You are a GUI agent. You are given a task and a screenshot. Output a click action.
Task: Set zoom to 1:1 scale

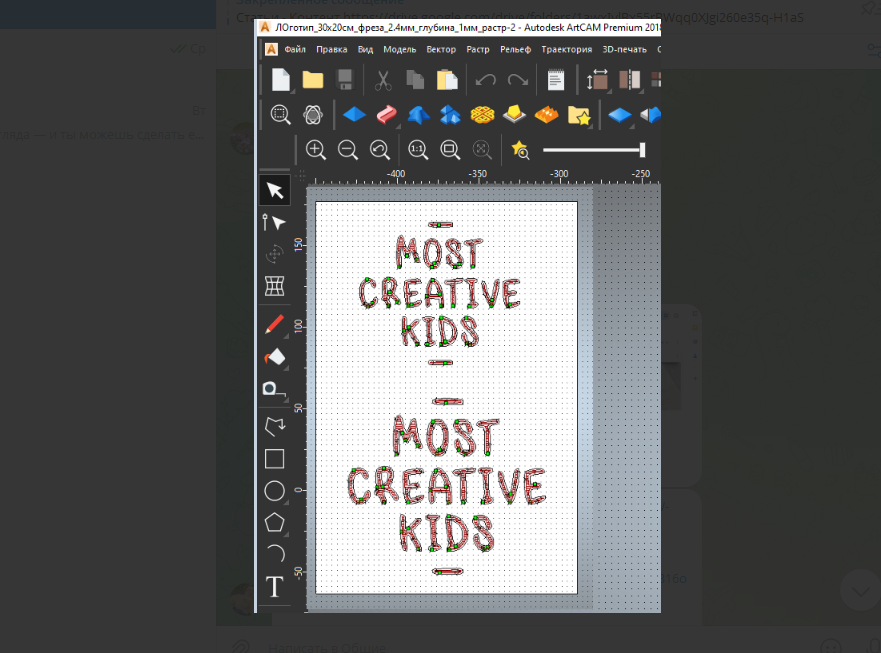[418, 150]
